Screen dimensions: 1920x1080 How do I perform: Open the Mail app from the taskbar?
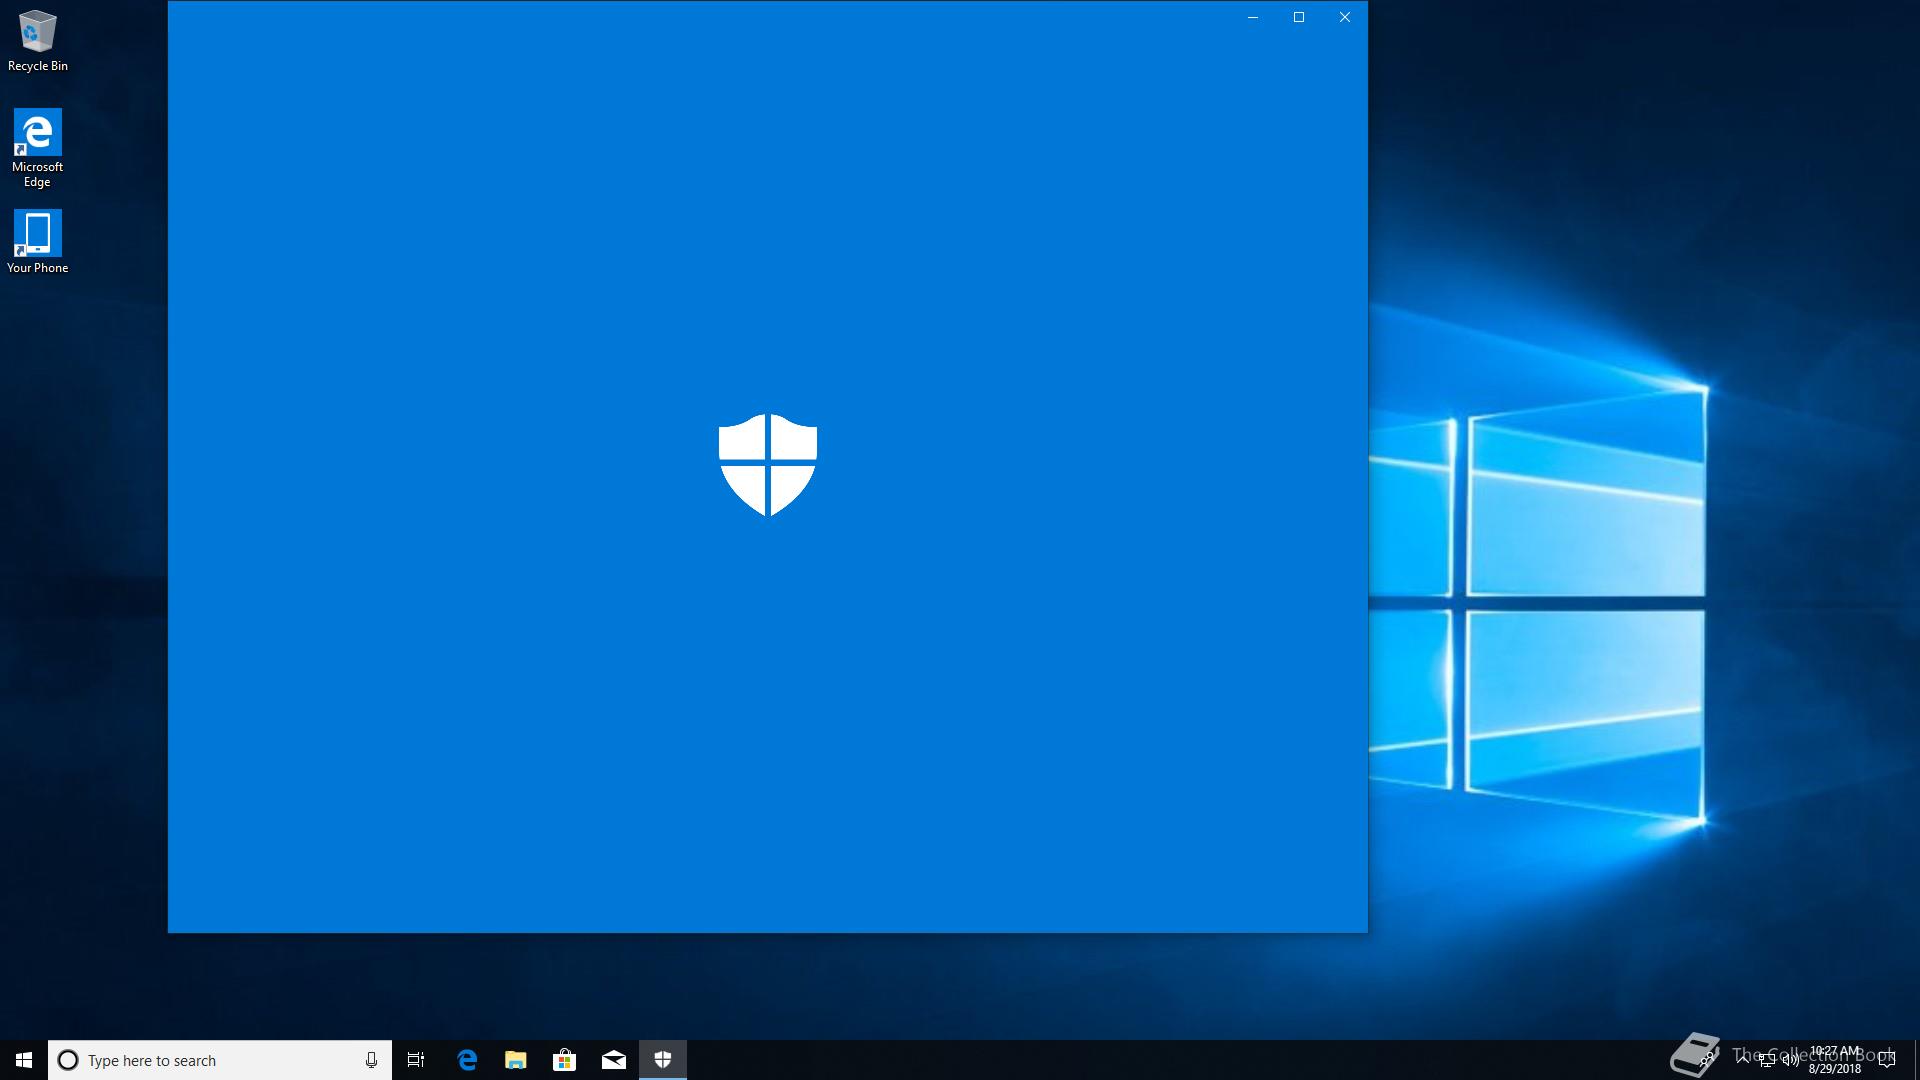(614, 1060)
